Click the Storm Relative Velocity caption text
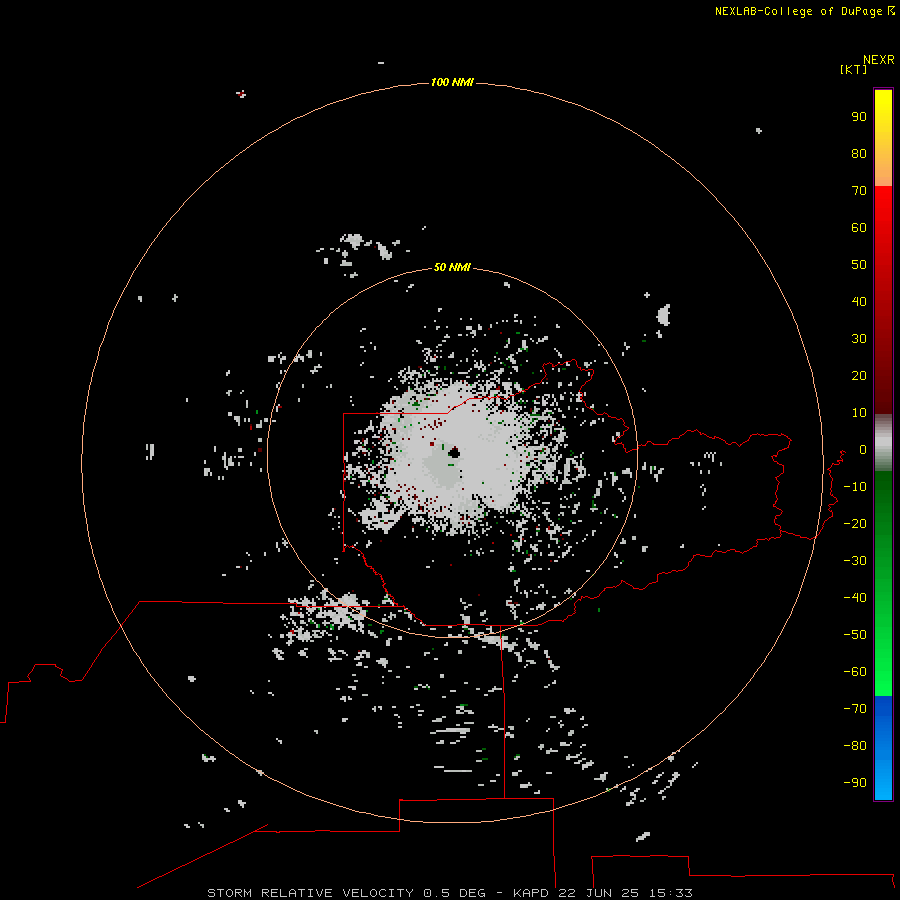 pyautogui.click(x=450, y=893)
